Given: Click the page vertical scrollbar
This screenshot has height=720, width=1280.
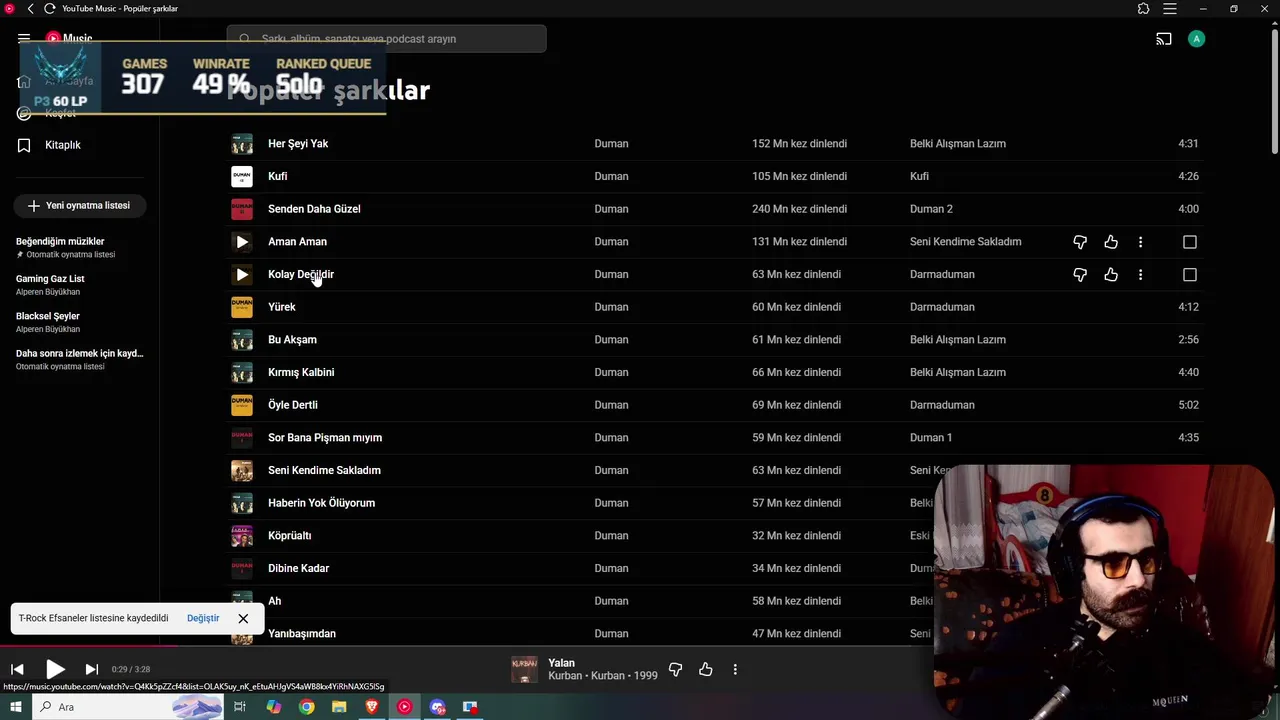Looking at the screenshot, I should (1274, 90).
